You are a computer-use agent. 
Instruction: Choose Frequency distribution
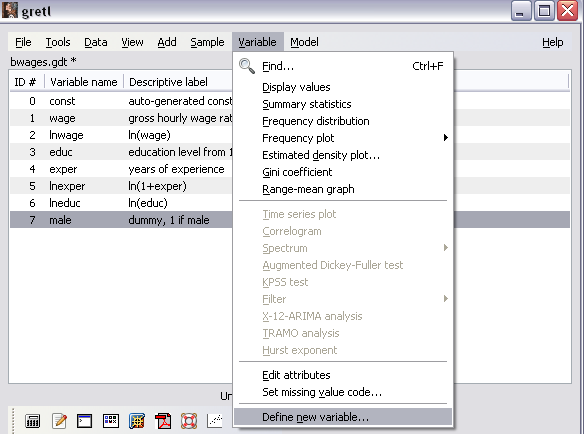coord(343,121)
